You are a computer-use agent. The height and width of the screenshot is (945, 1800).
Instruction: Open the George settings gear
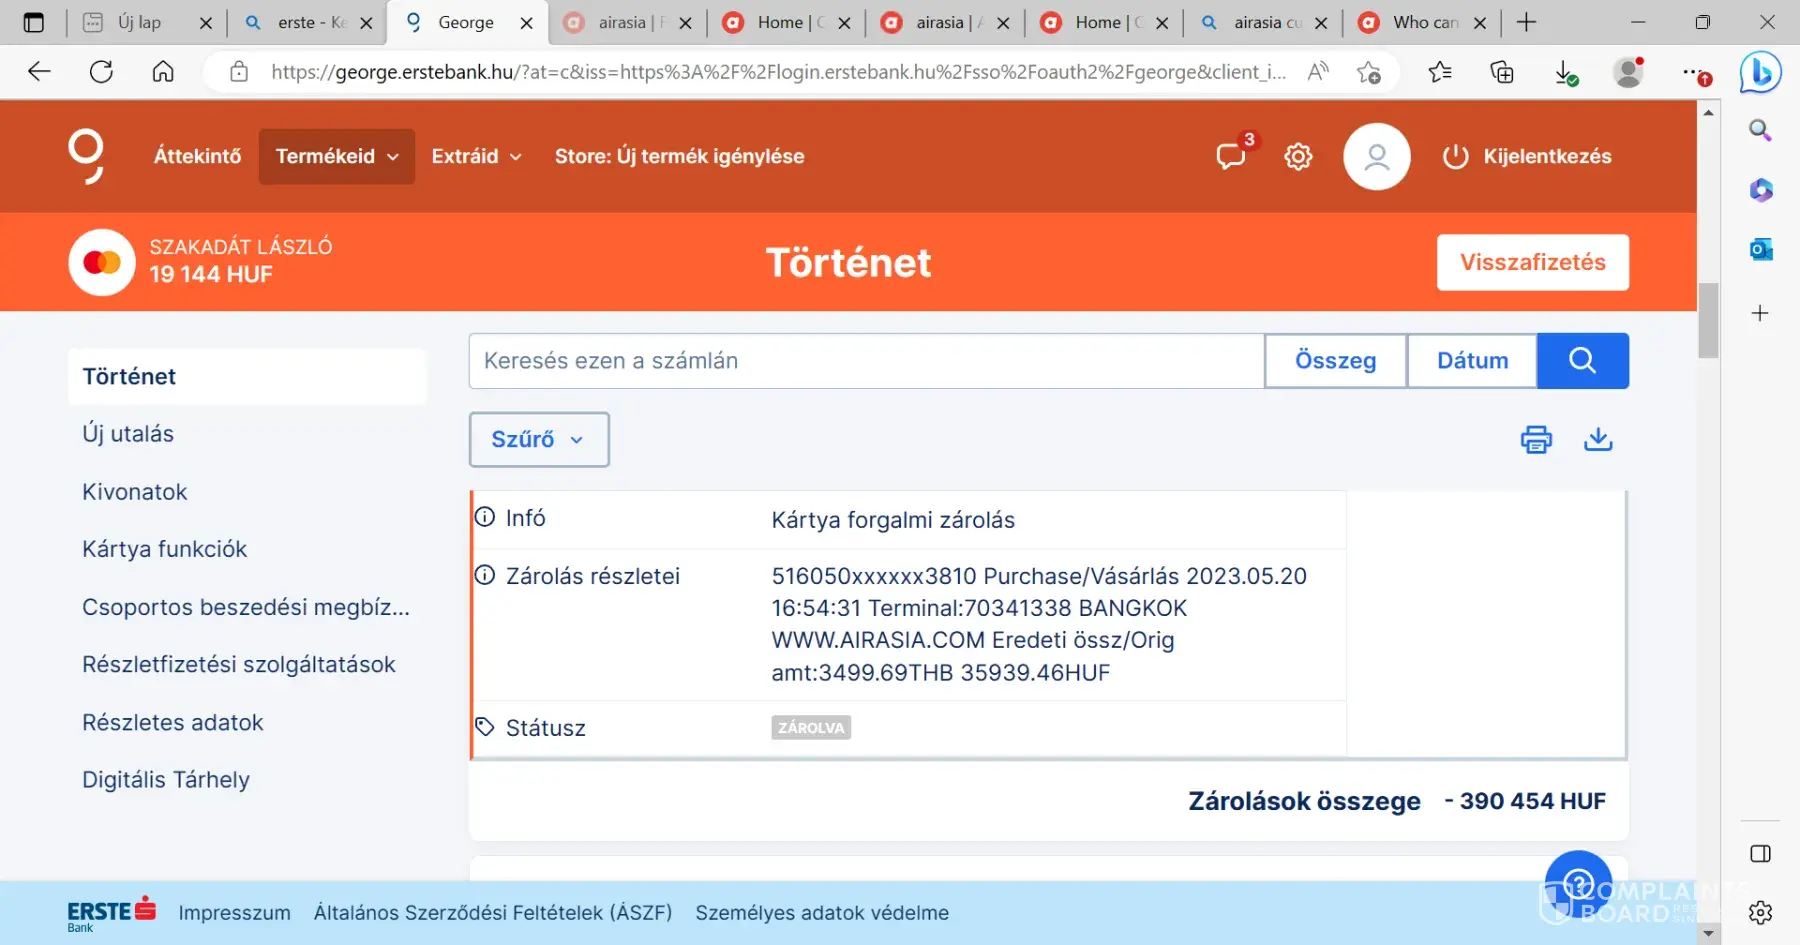pos(1298,156)
